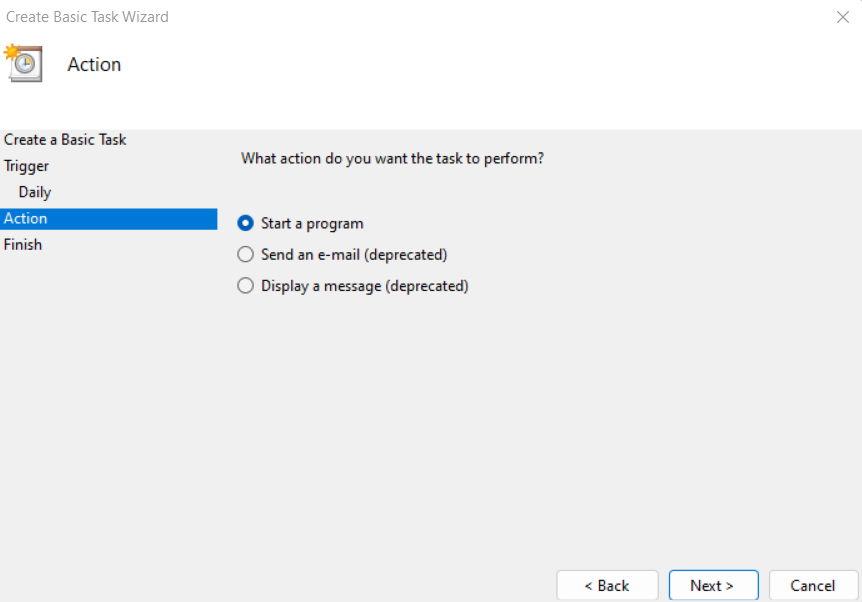This screenshot has width=862, height=602.
Task: Select the highlighted Action step in sidebar
Action: pos(26,218)
